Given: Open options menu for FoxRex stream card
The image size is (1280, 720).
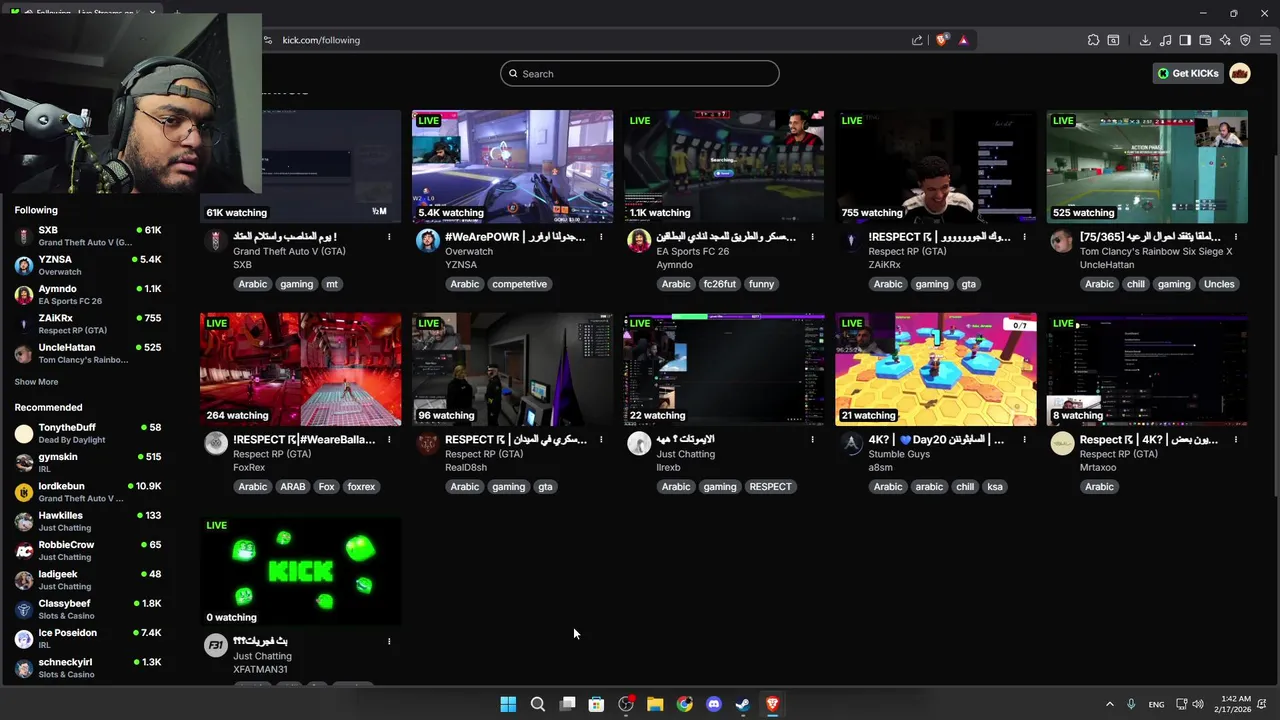Looking at the screenshot, I should coord(389,439).
